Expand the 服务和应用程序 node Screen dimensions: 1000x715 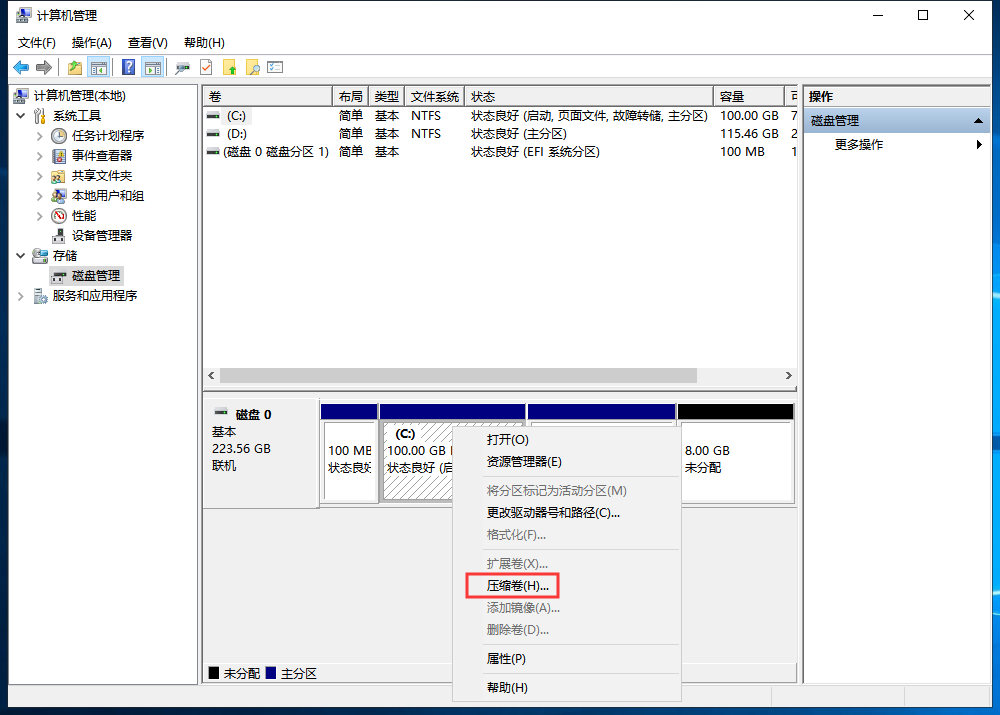(21, 296)
